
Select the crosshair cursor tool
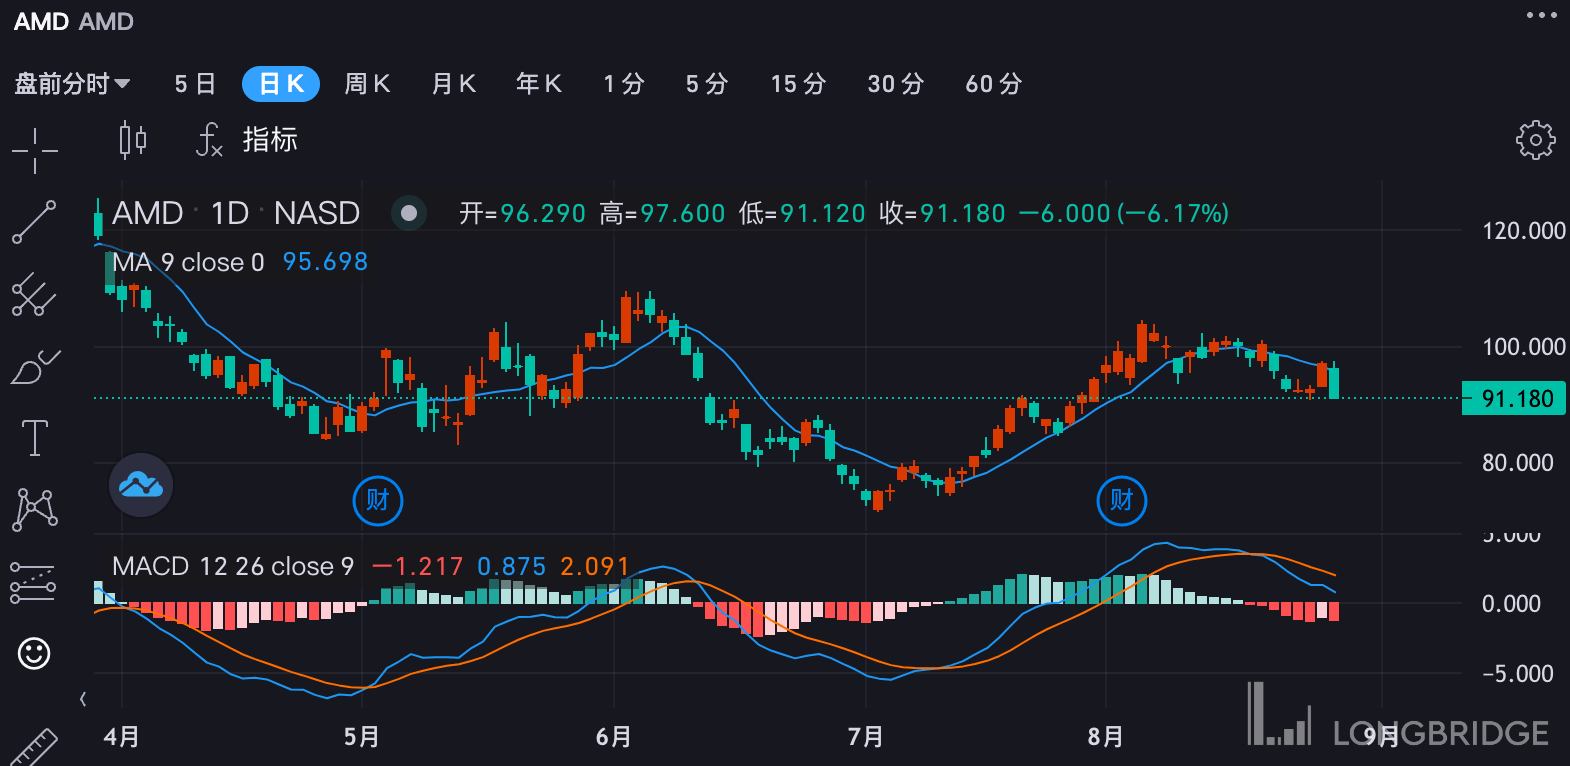35,150
